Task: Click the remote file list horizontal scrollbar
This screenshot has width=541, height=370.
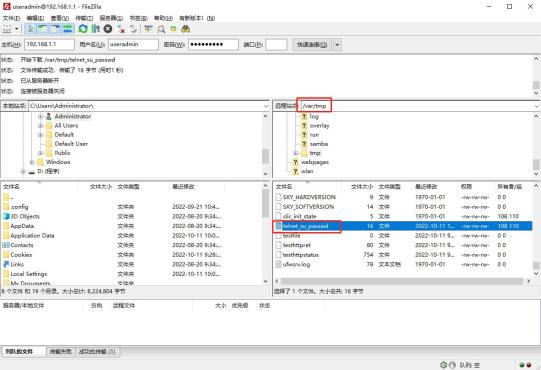Action: tap(402, 281)
